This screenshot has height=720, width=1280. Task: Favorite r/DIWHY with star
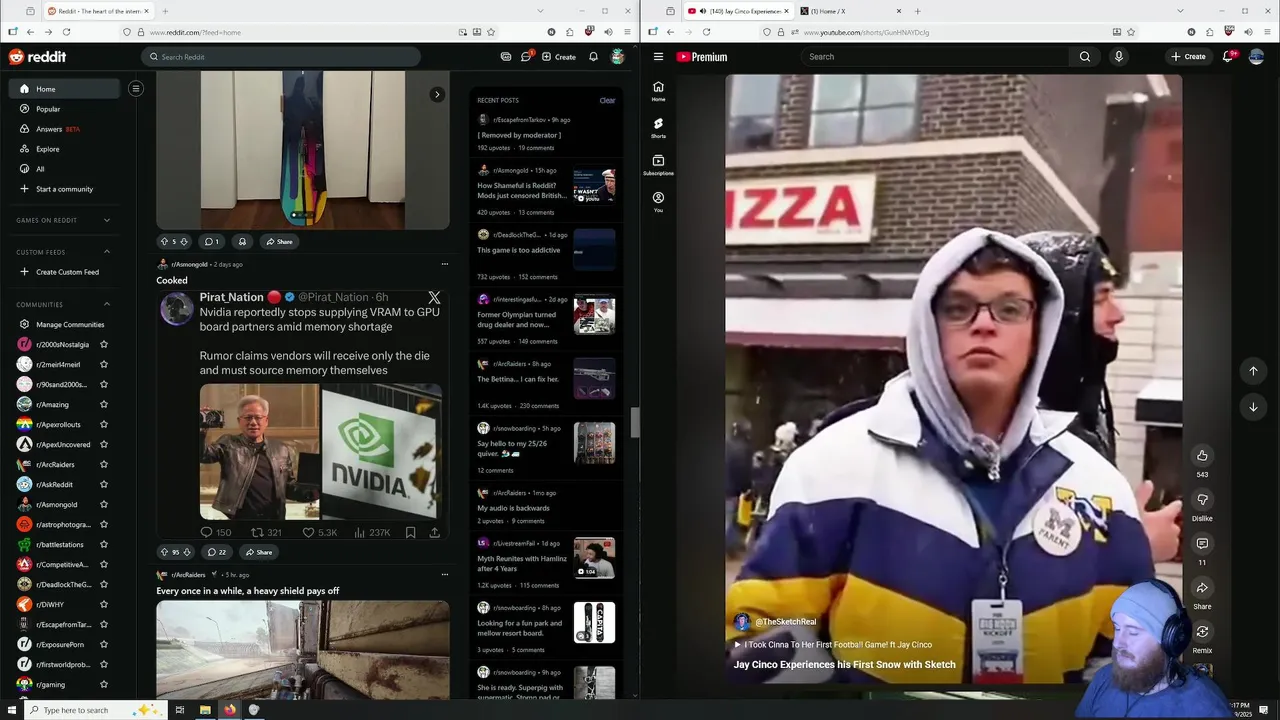coord(103,604)
